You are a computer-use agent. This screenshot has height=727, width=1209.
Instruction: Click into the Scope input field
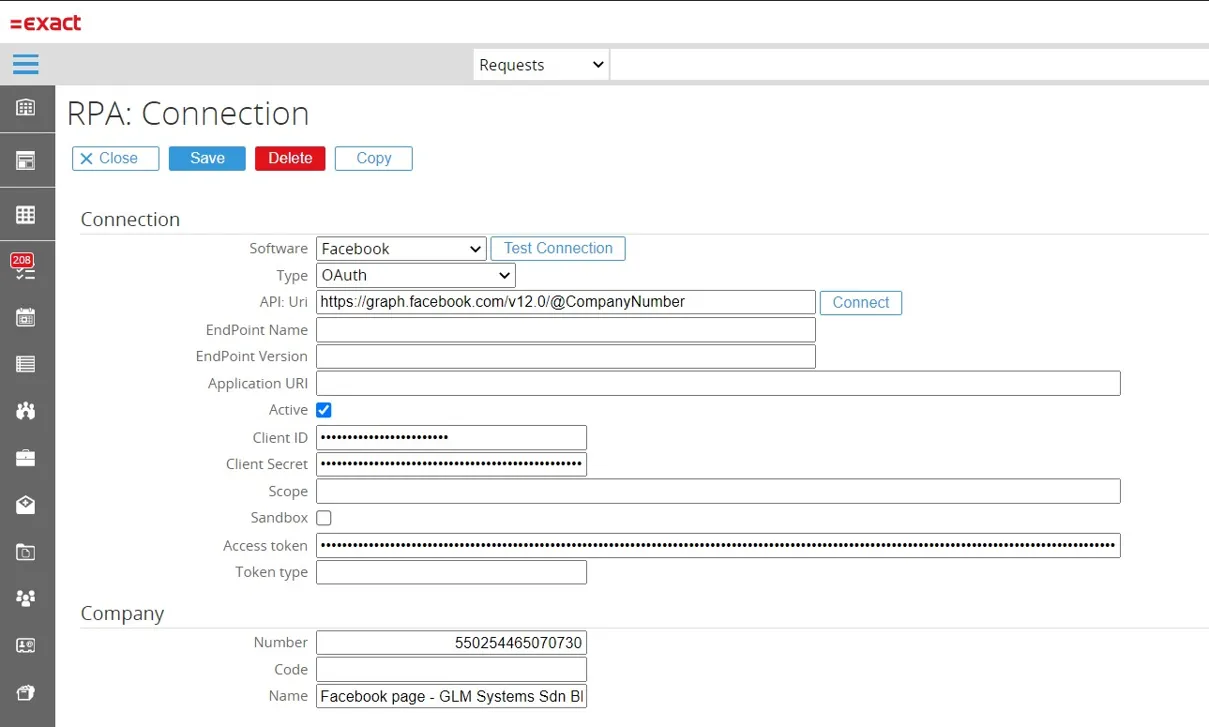coord(717,491)
